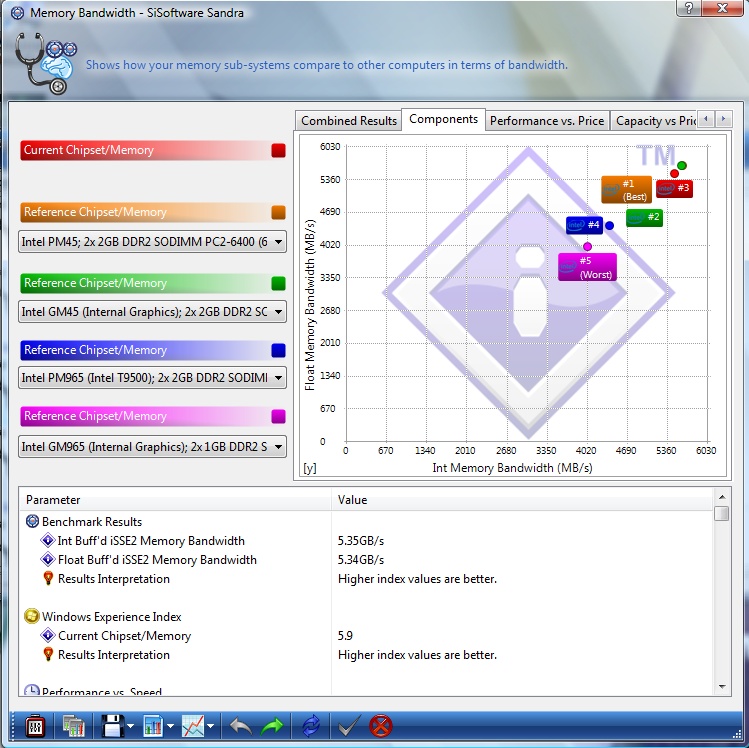Click the red #3 chart label

coord(674,189)
